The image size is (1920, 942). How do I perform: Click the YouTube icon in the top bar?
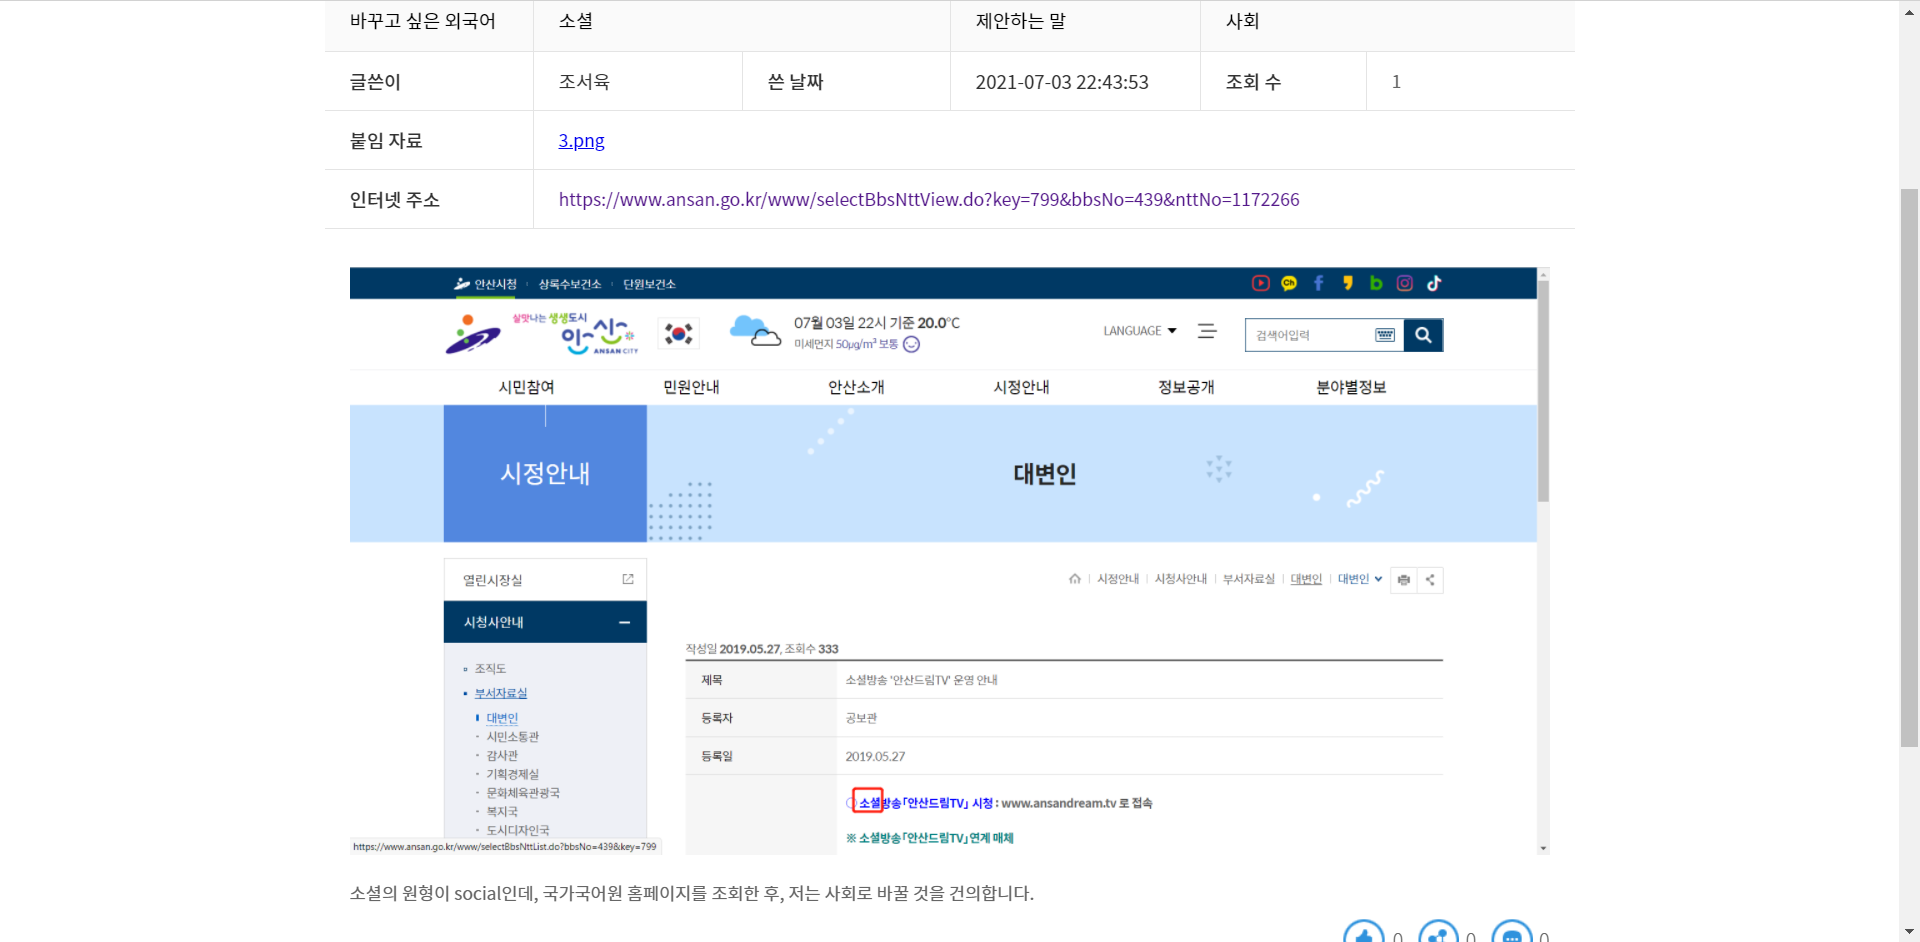click(1260, 283)
